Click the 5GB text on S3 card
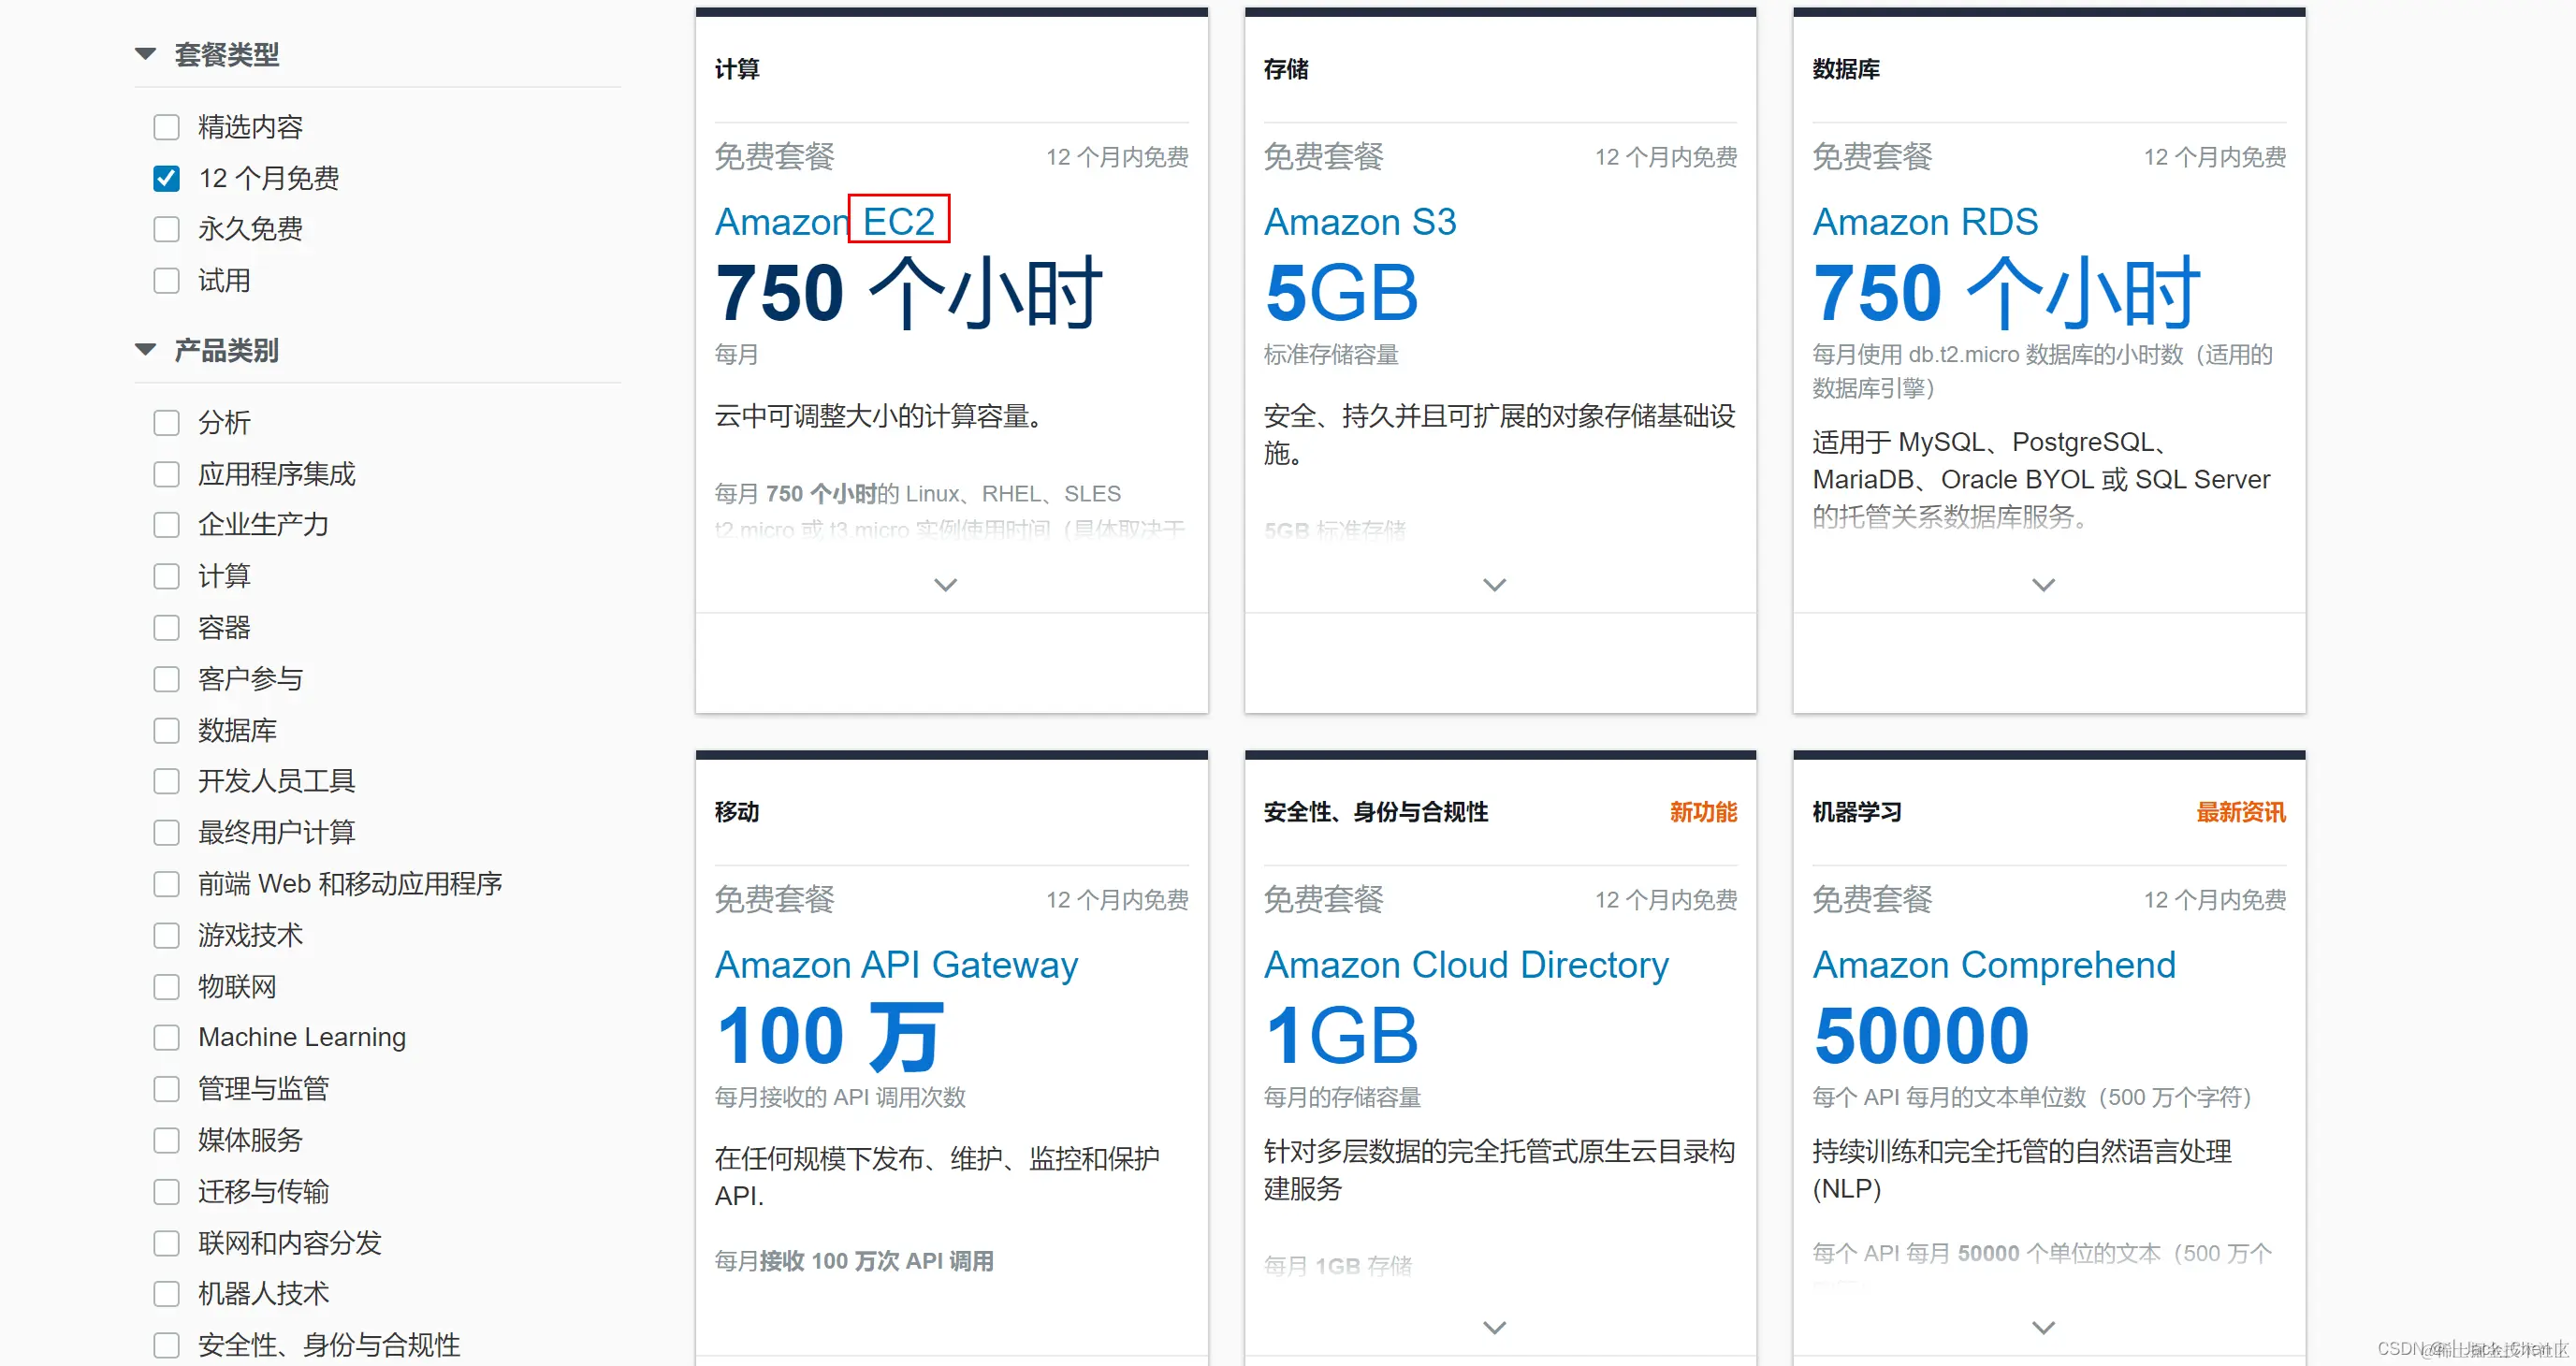Image resolution: width=2576 pixels, height=1366 pixels. click(x=1341, y=293)
